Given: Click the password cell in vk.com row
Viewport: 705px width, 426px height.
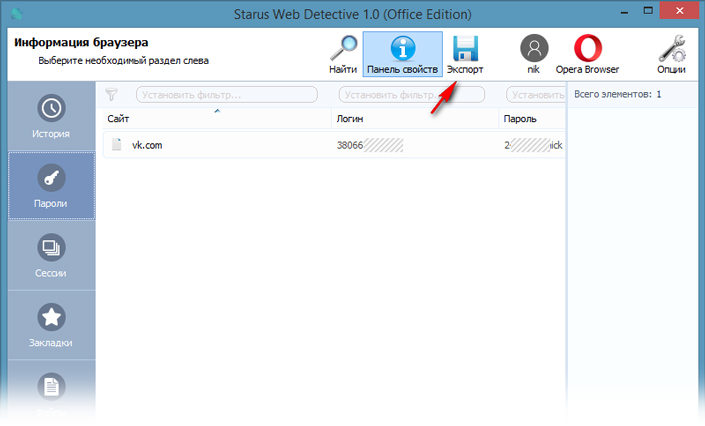Looking at the screenshot, I should click(533, 145).
